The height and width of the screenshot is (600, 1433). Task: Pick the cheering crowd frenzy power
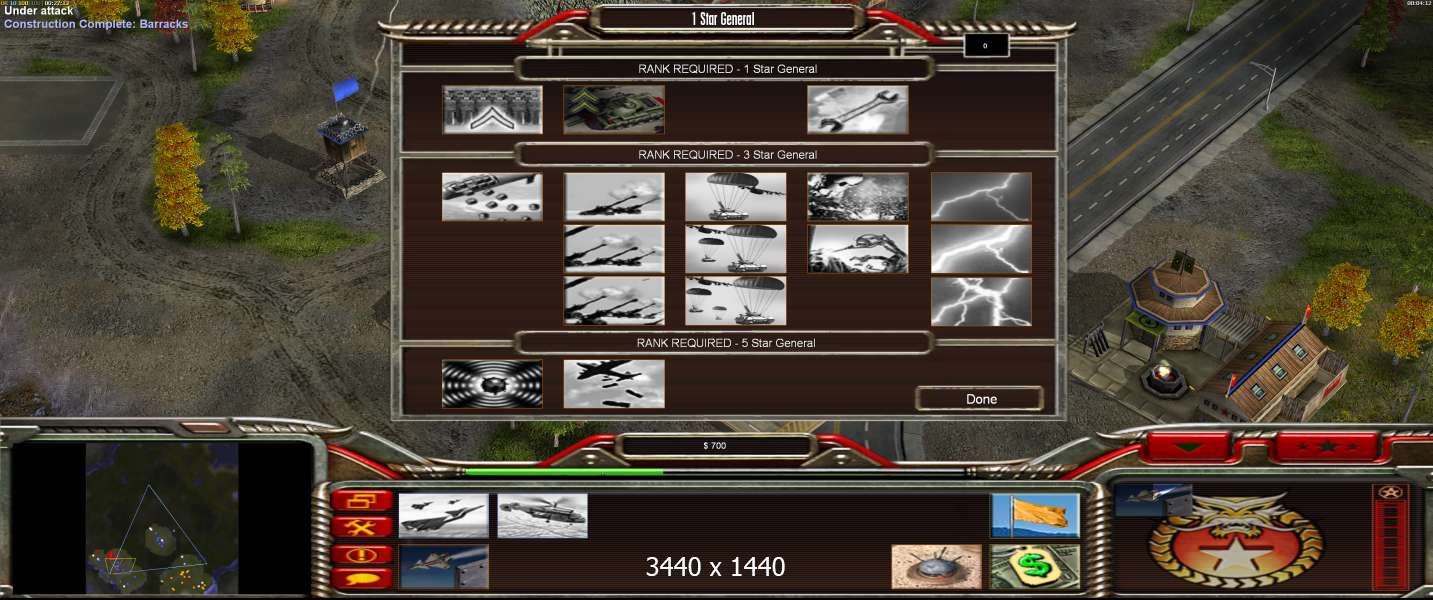click(x=858, y=197)
